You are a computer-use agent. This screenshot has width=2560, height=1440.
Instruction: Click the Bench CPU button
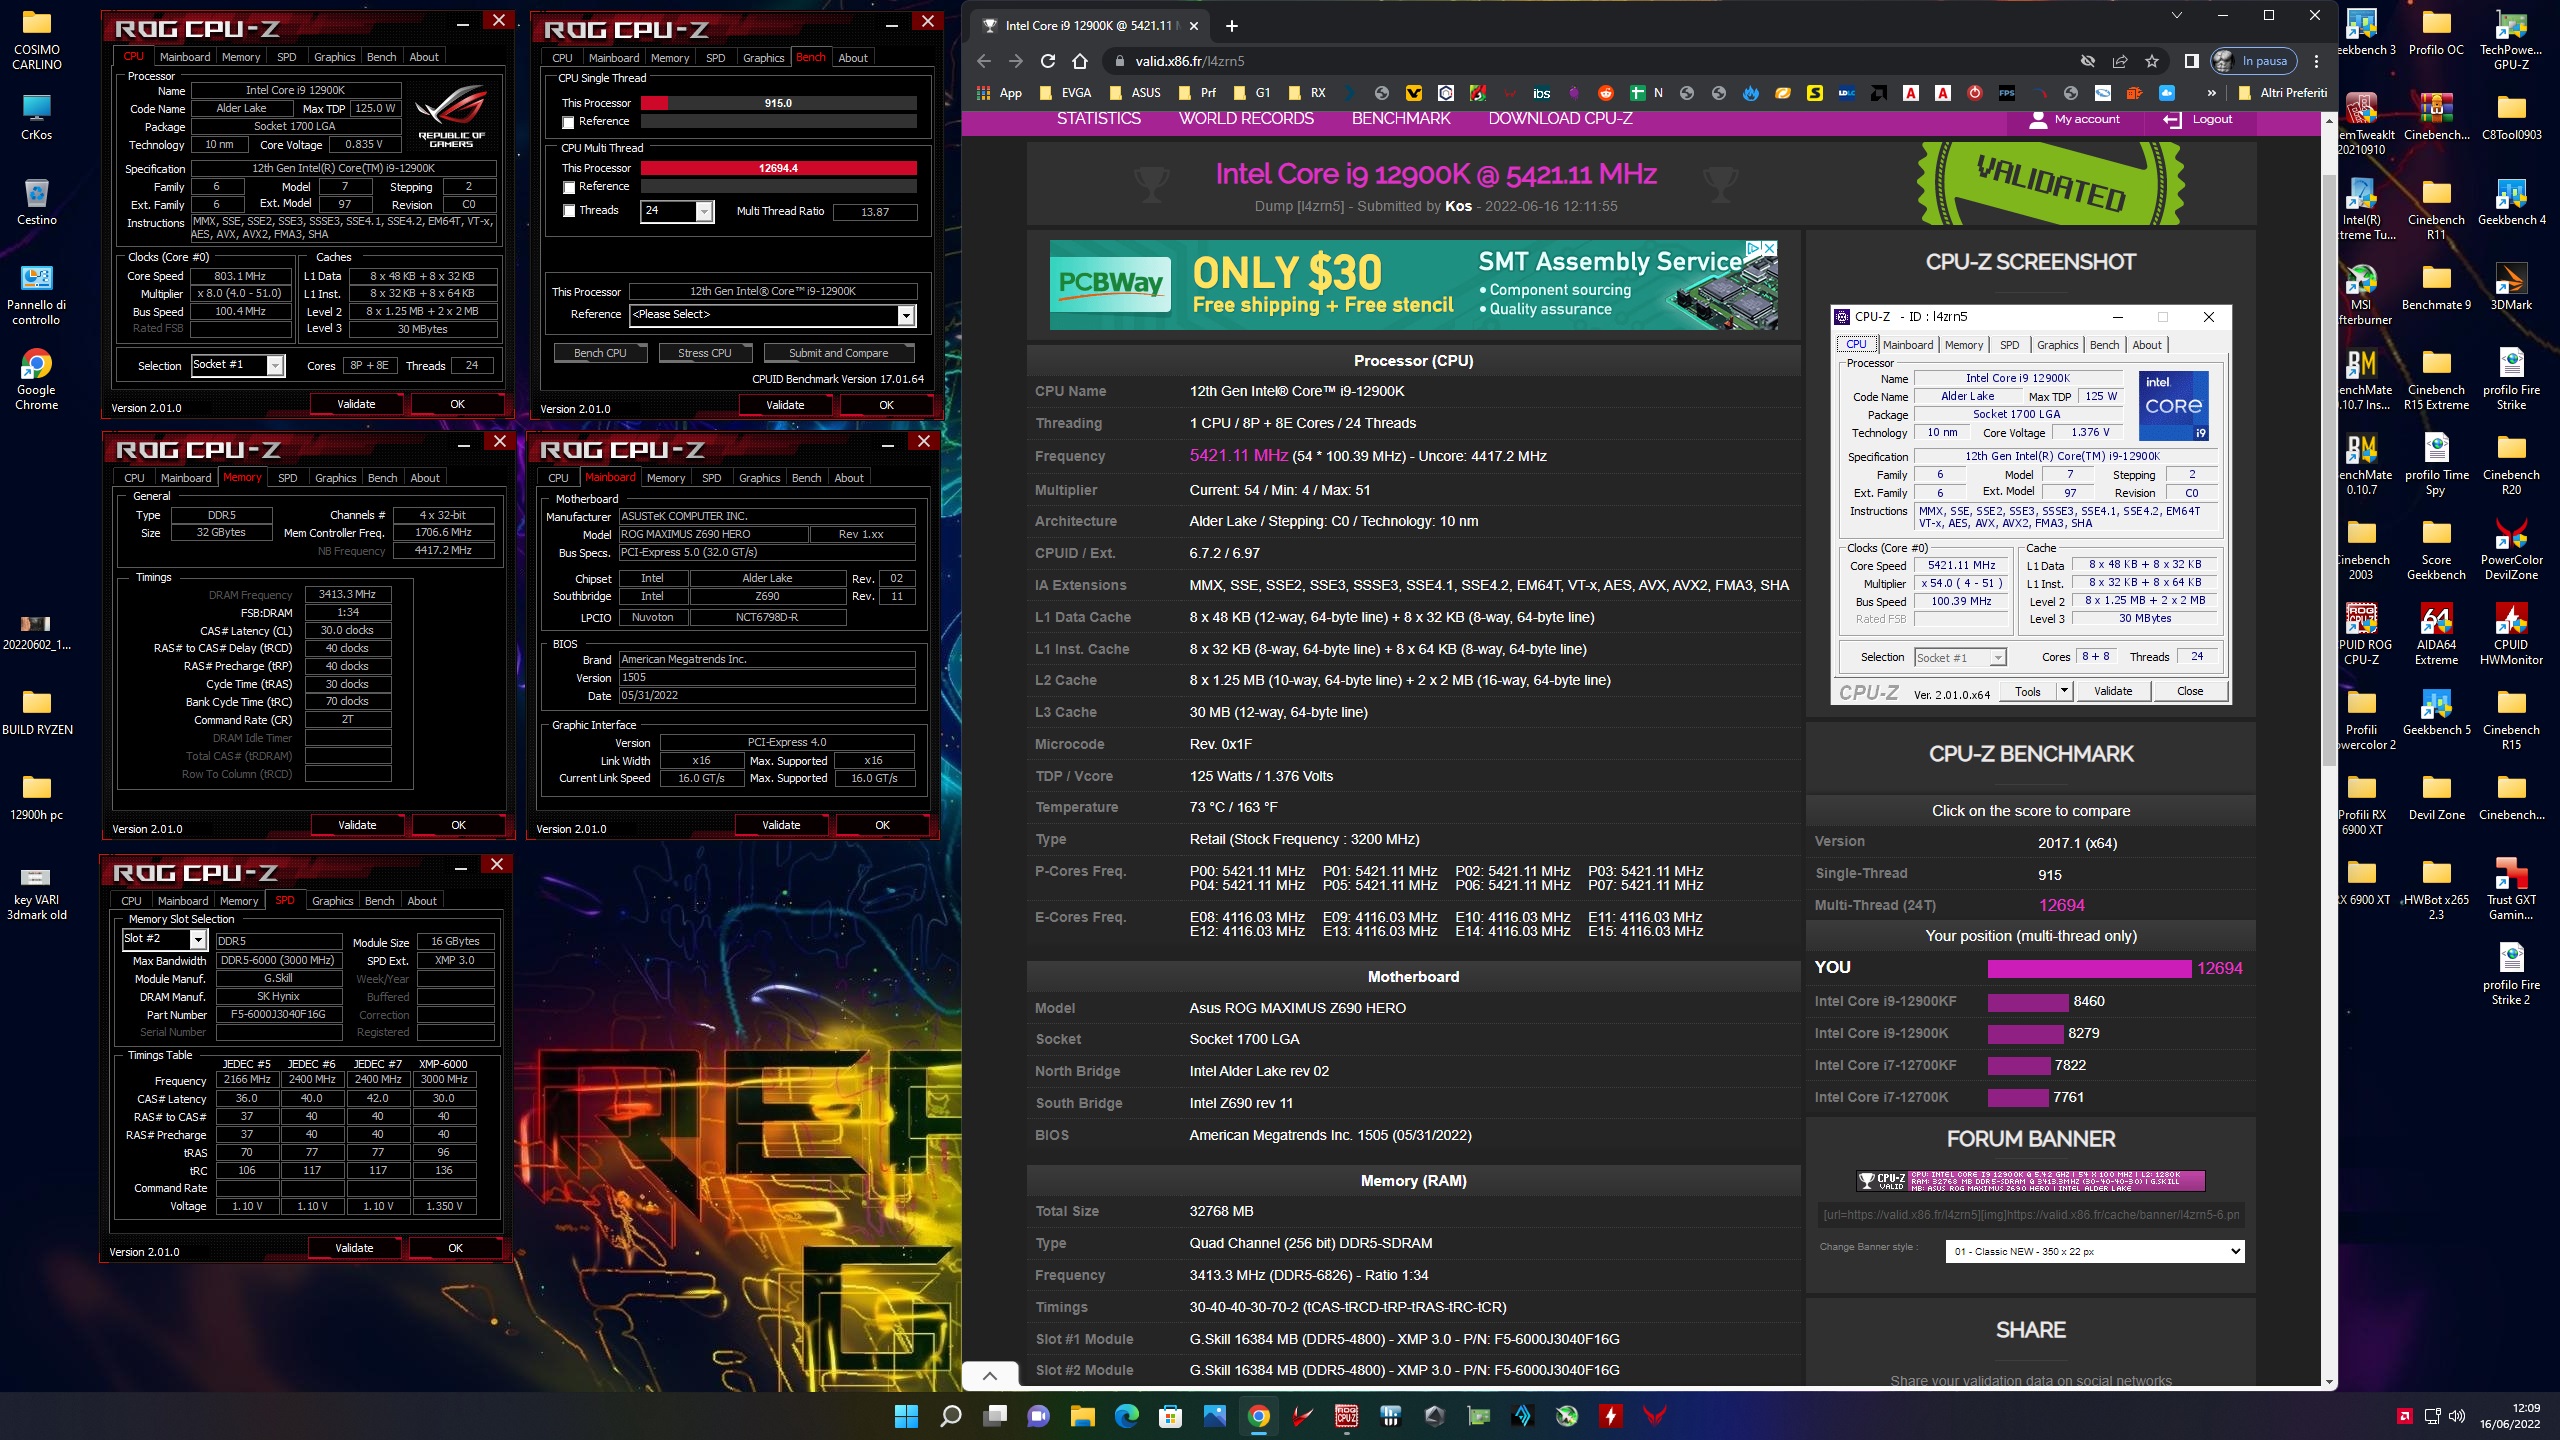click(600, 353)
